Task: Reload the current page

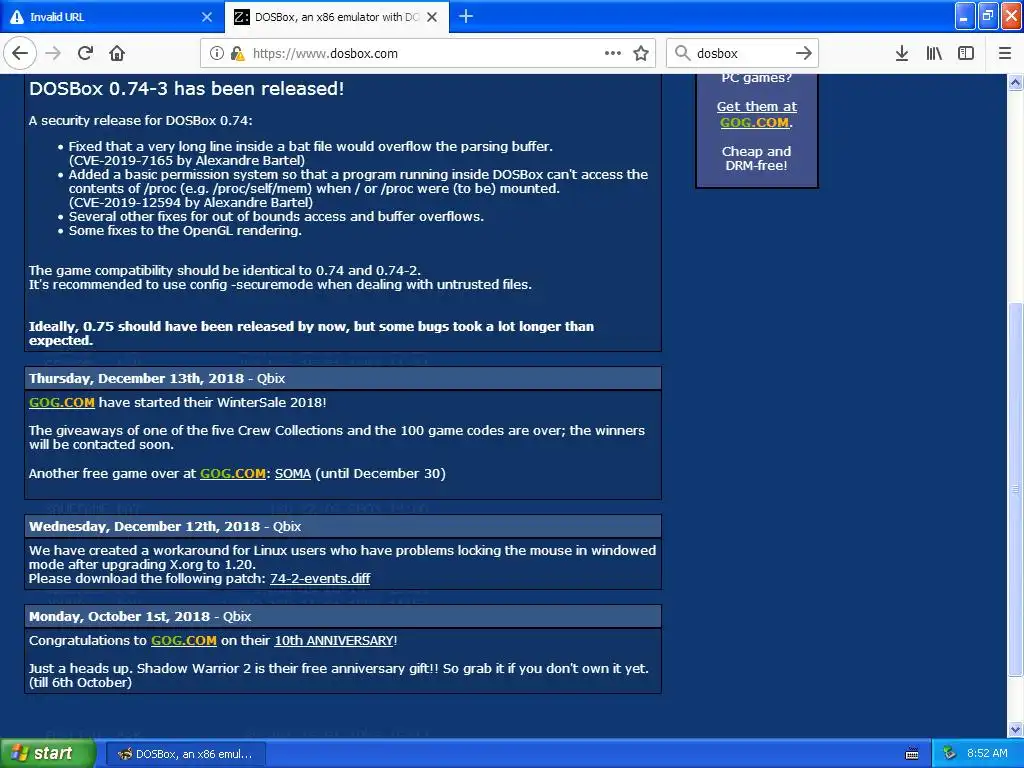Action: pos(85,54)
